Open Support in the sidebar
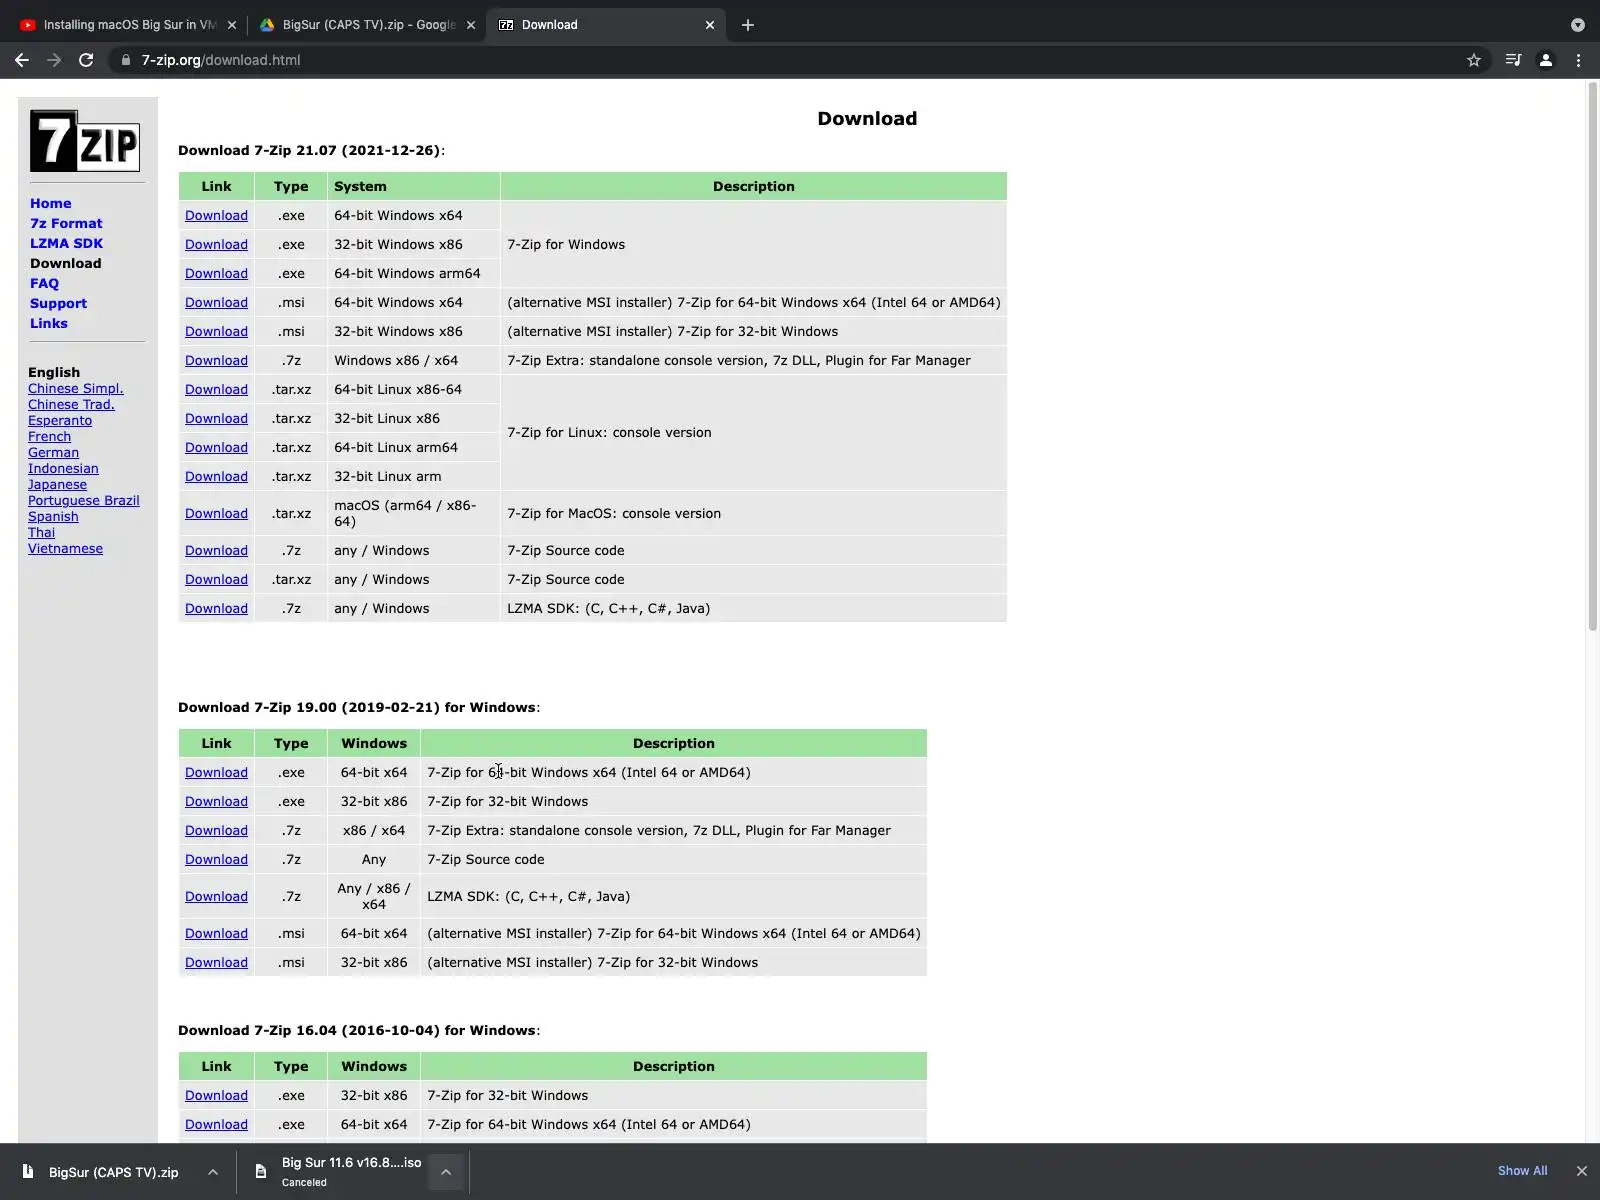This screenshot has width=1600, height=1200. click(58, 303)
